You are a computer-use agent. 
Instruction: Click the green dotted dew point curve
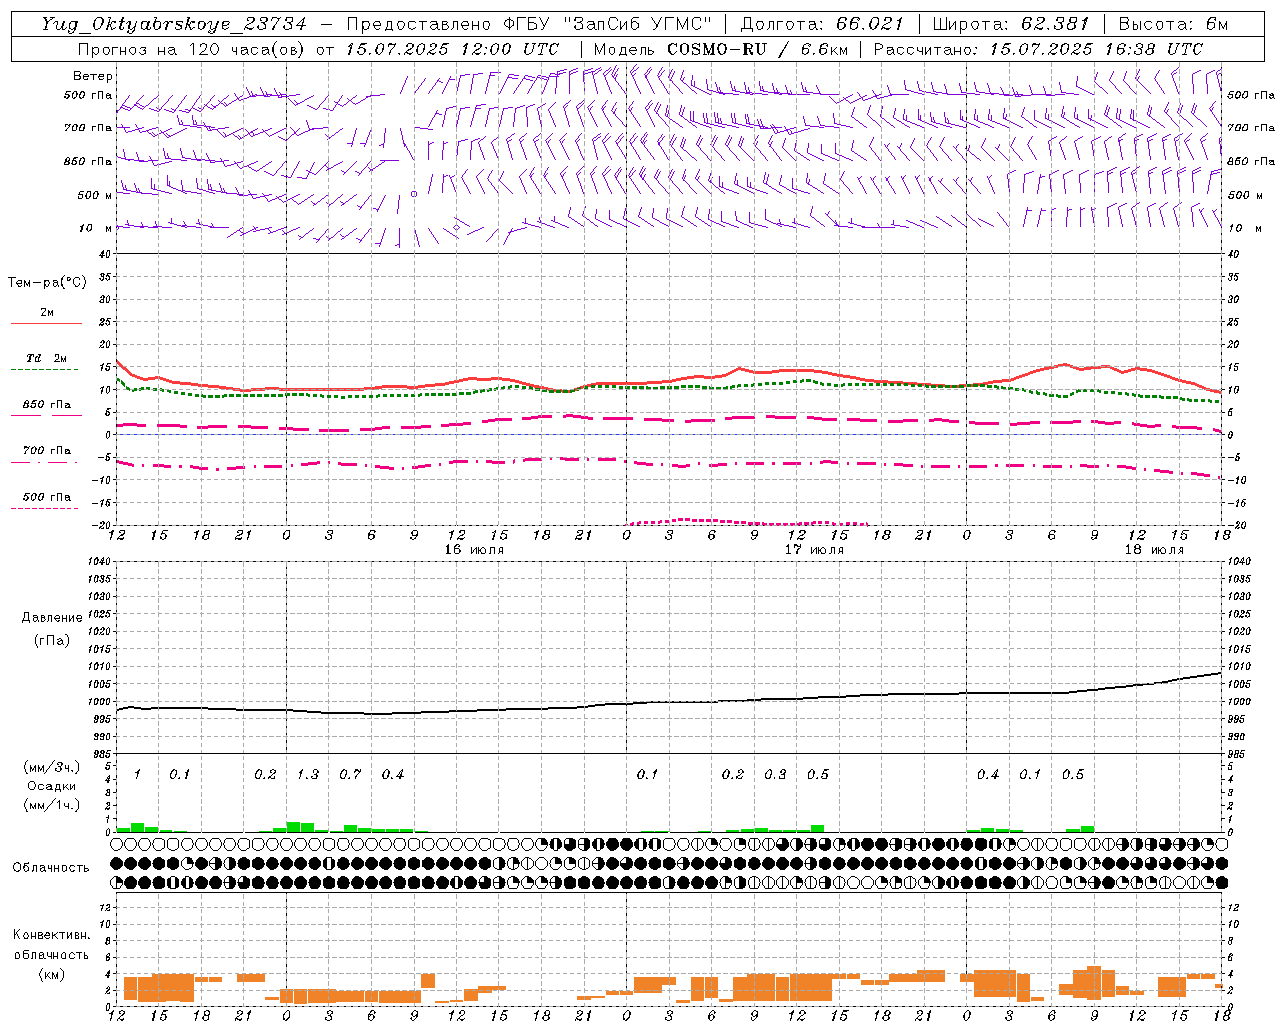click(x=669, y=387)
